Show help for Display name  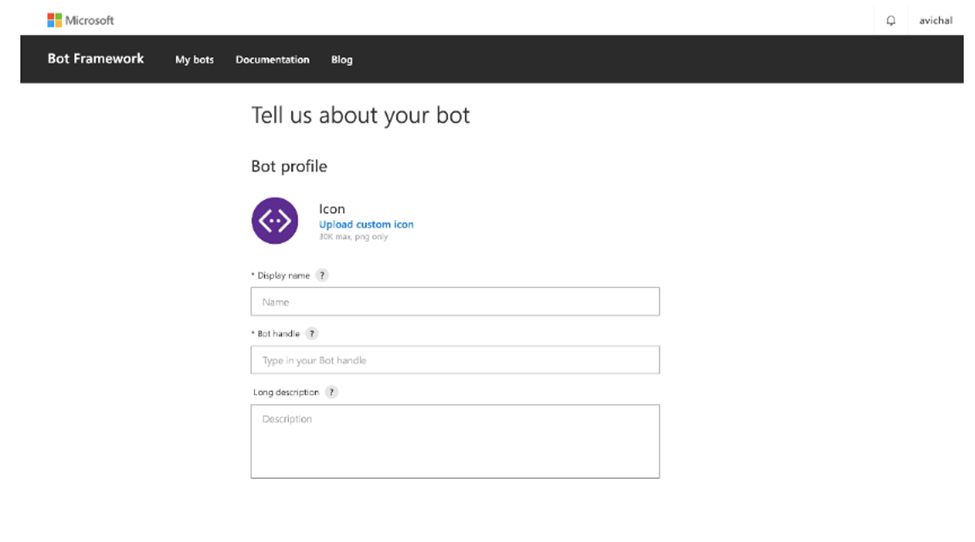coord(322,275)
